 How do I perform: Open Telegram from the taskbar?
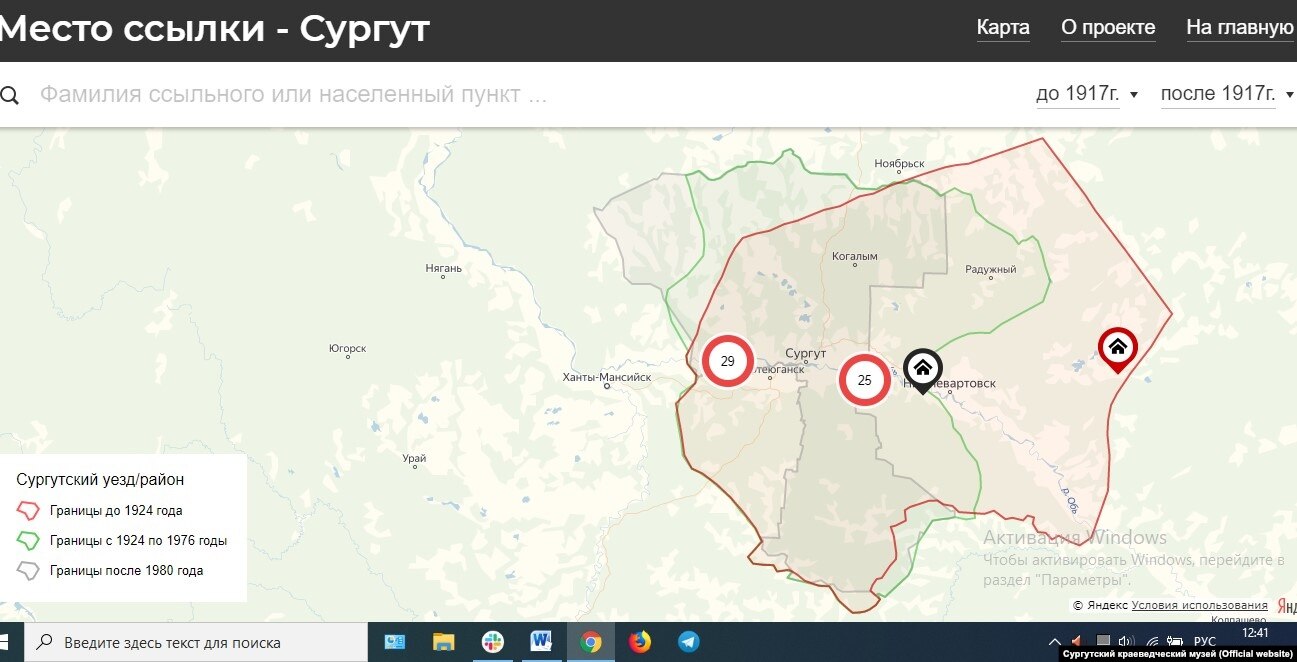point(689,642)
